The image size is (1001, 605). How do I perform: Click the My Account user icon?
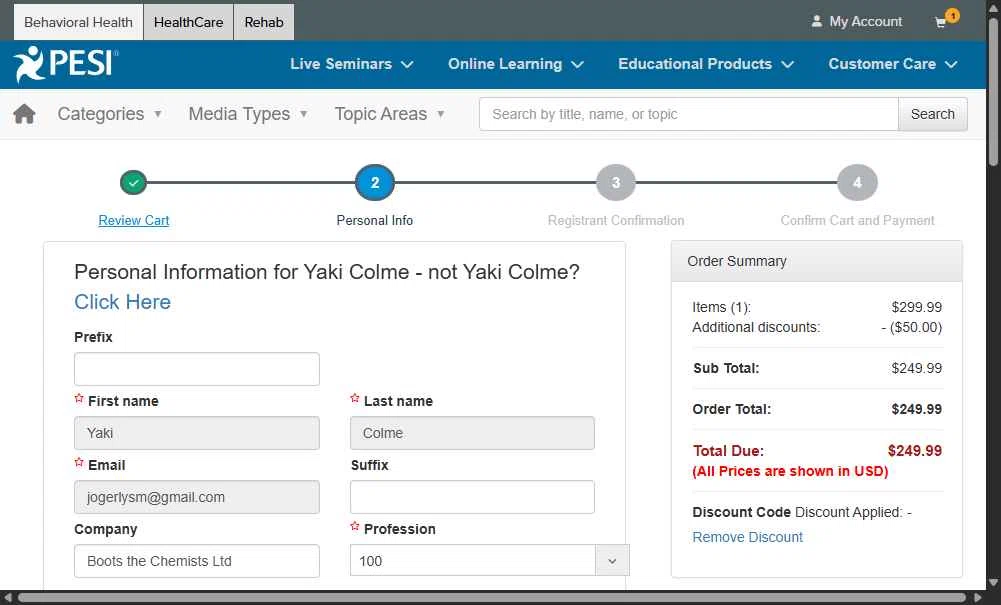pos(817,21)
